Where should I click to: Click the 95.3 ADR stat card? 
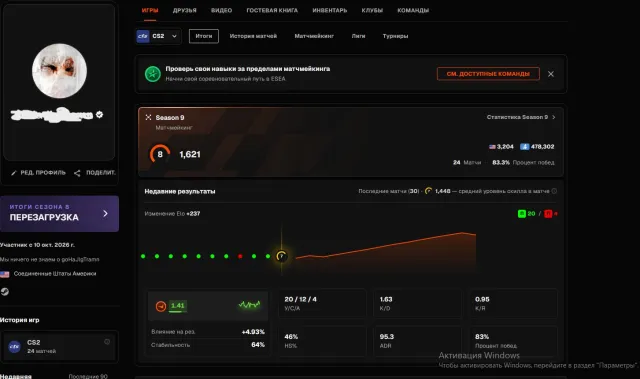(x=417, y=341)
